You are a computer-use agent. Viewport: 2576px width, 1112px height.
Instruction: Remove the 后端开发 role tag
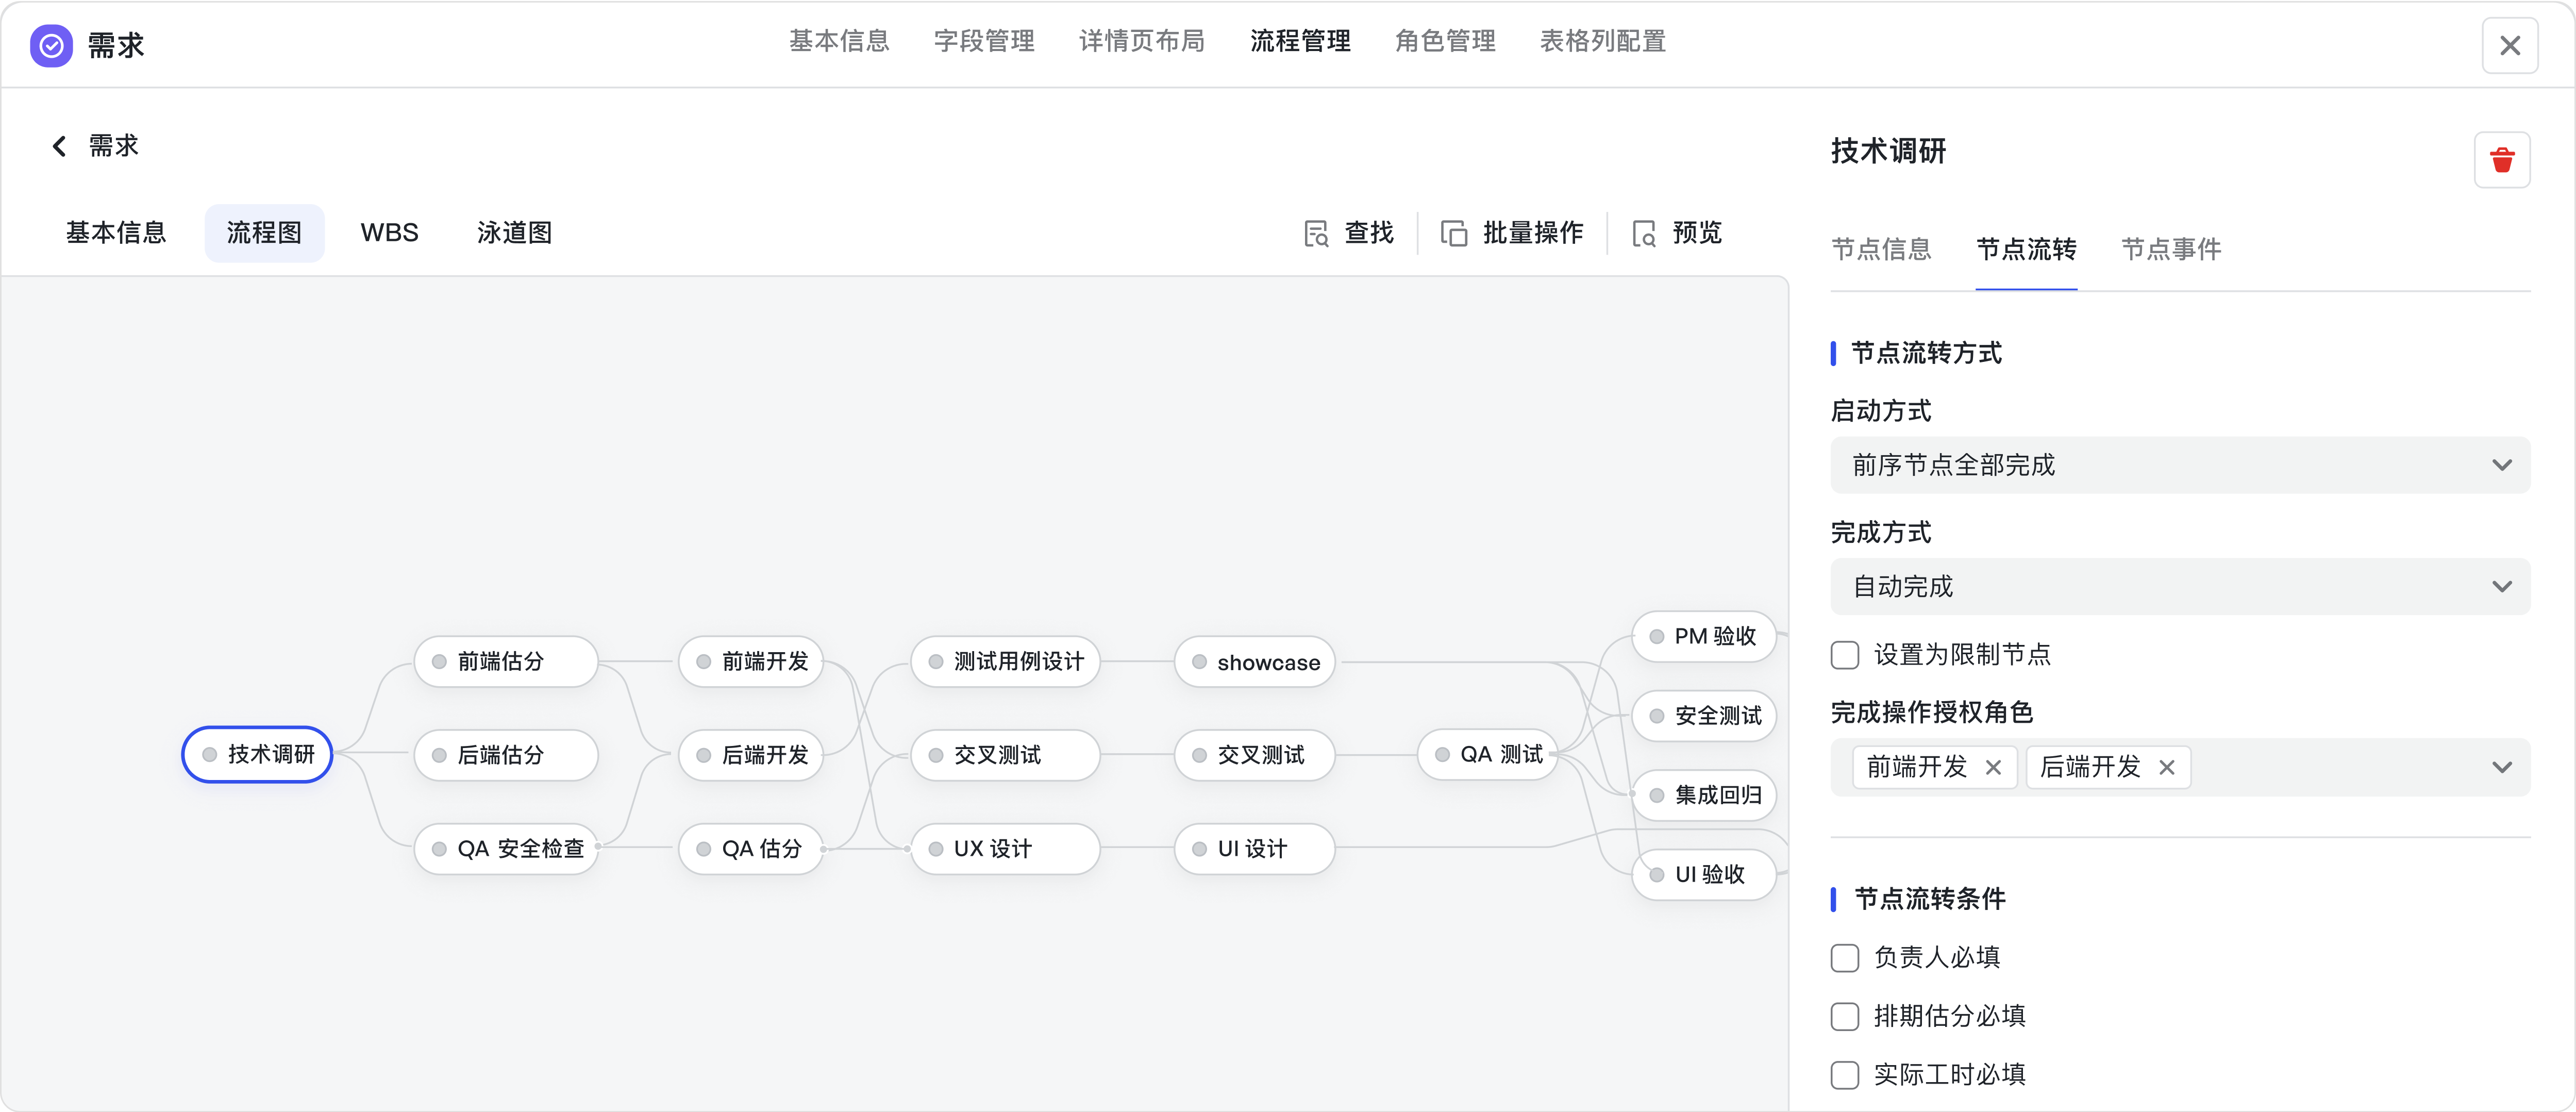pos(2168,767)
